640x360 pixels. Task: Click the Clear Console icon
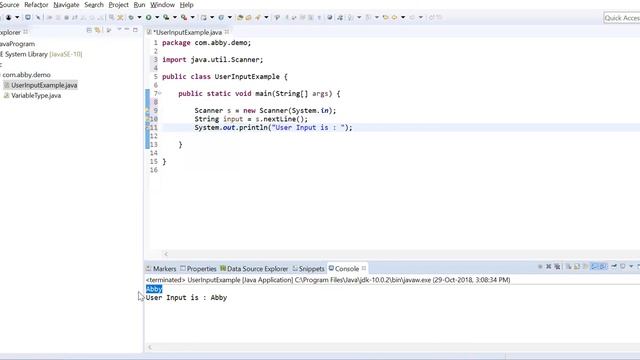tap(569, 267)
